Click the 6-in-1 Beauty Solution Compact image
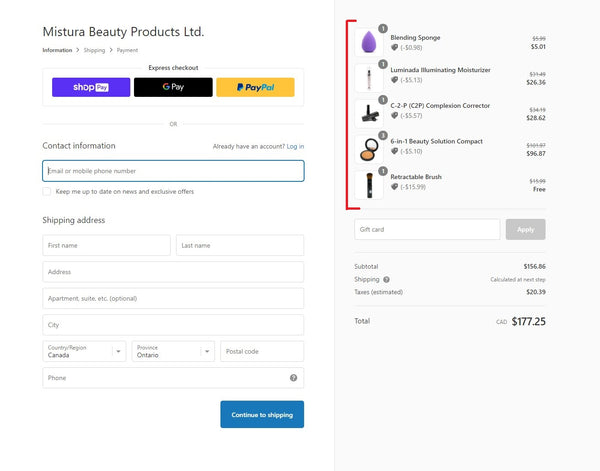Viewport: 600px width, 471px height. tap(368, 148)
